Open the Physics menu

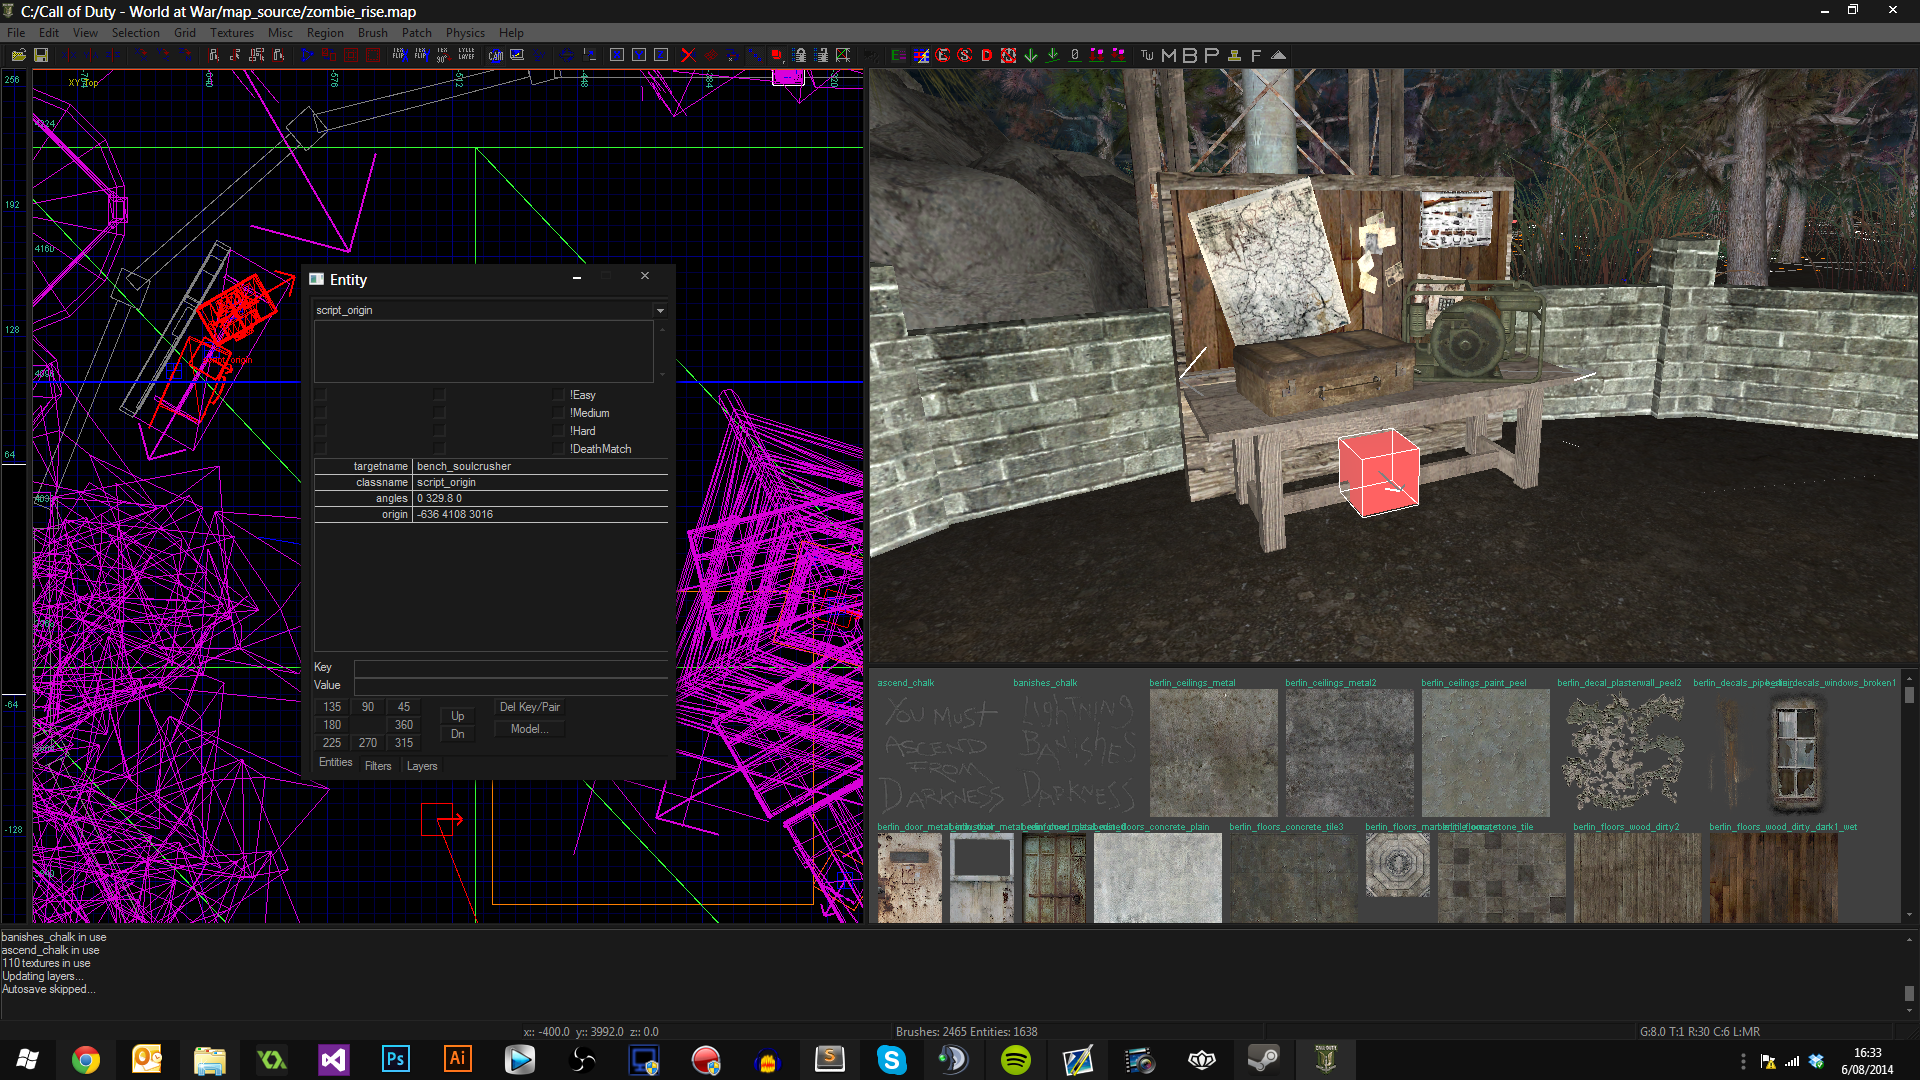(x=465, y=33)
